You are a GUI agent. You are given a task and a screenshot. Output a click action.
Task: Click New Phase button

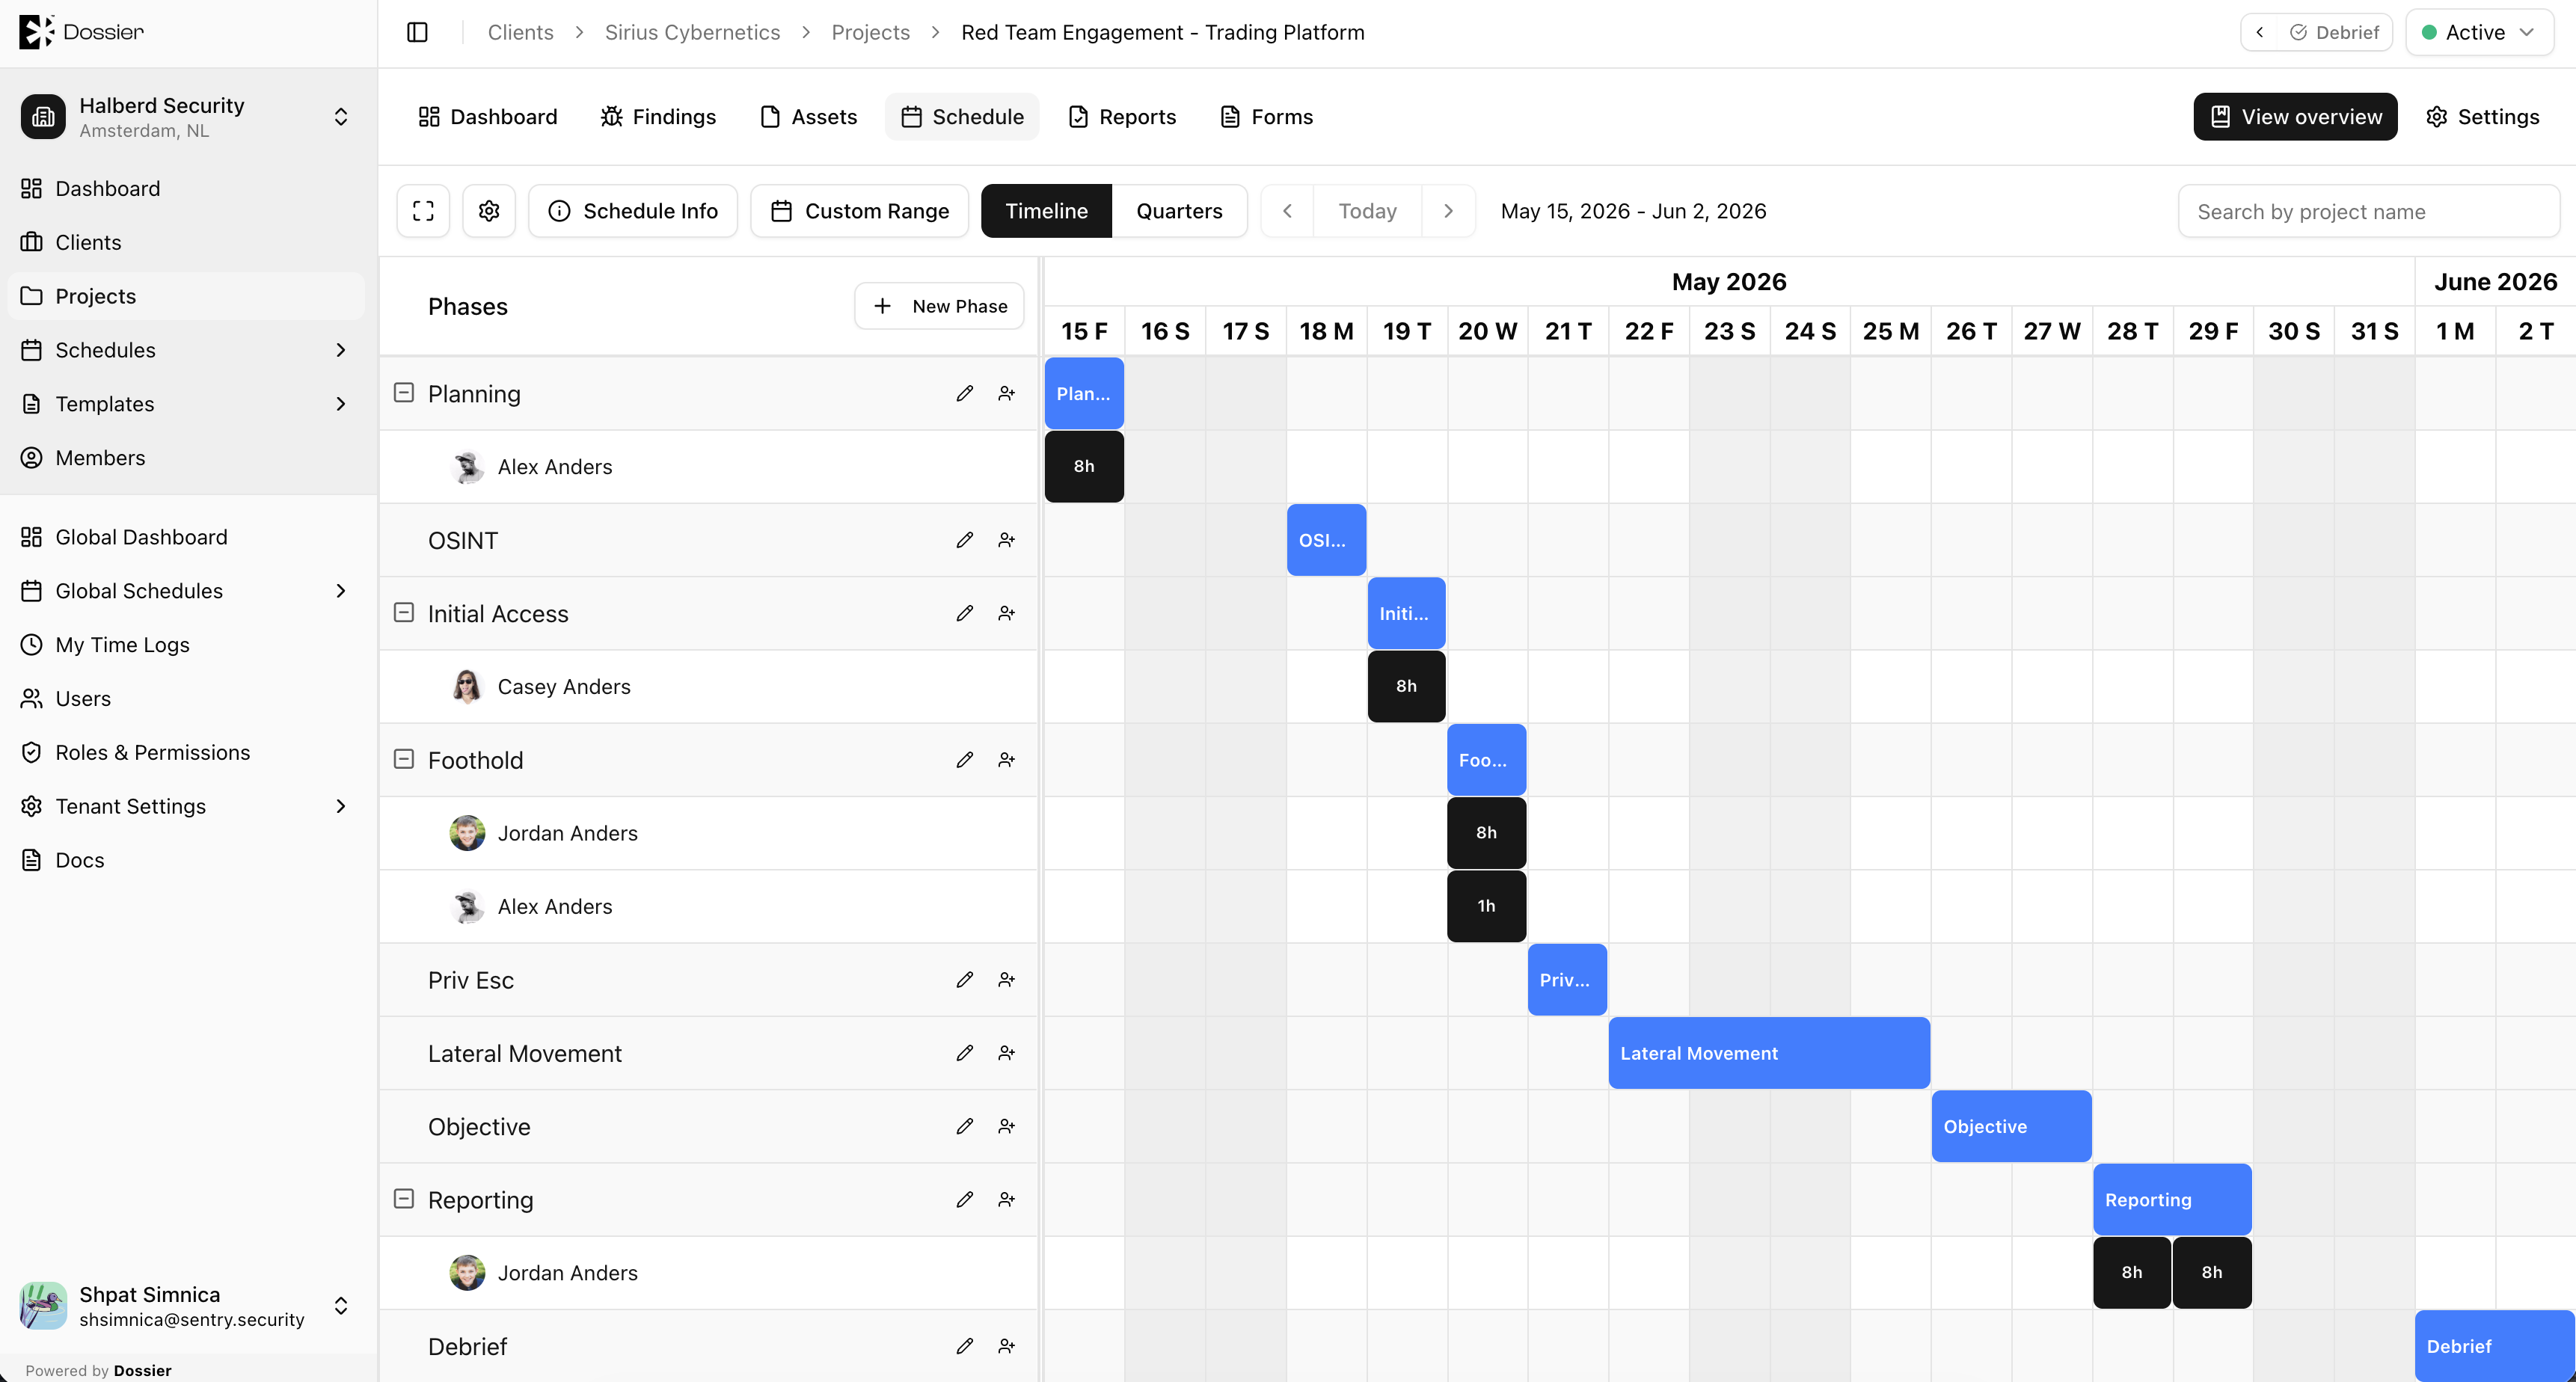click(939, 306)
